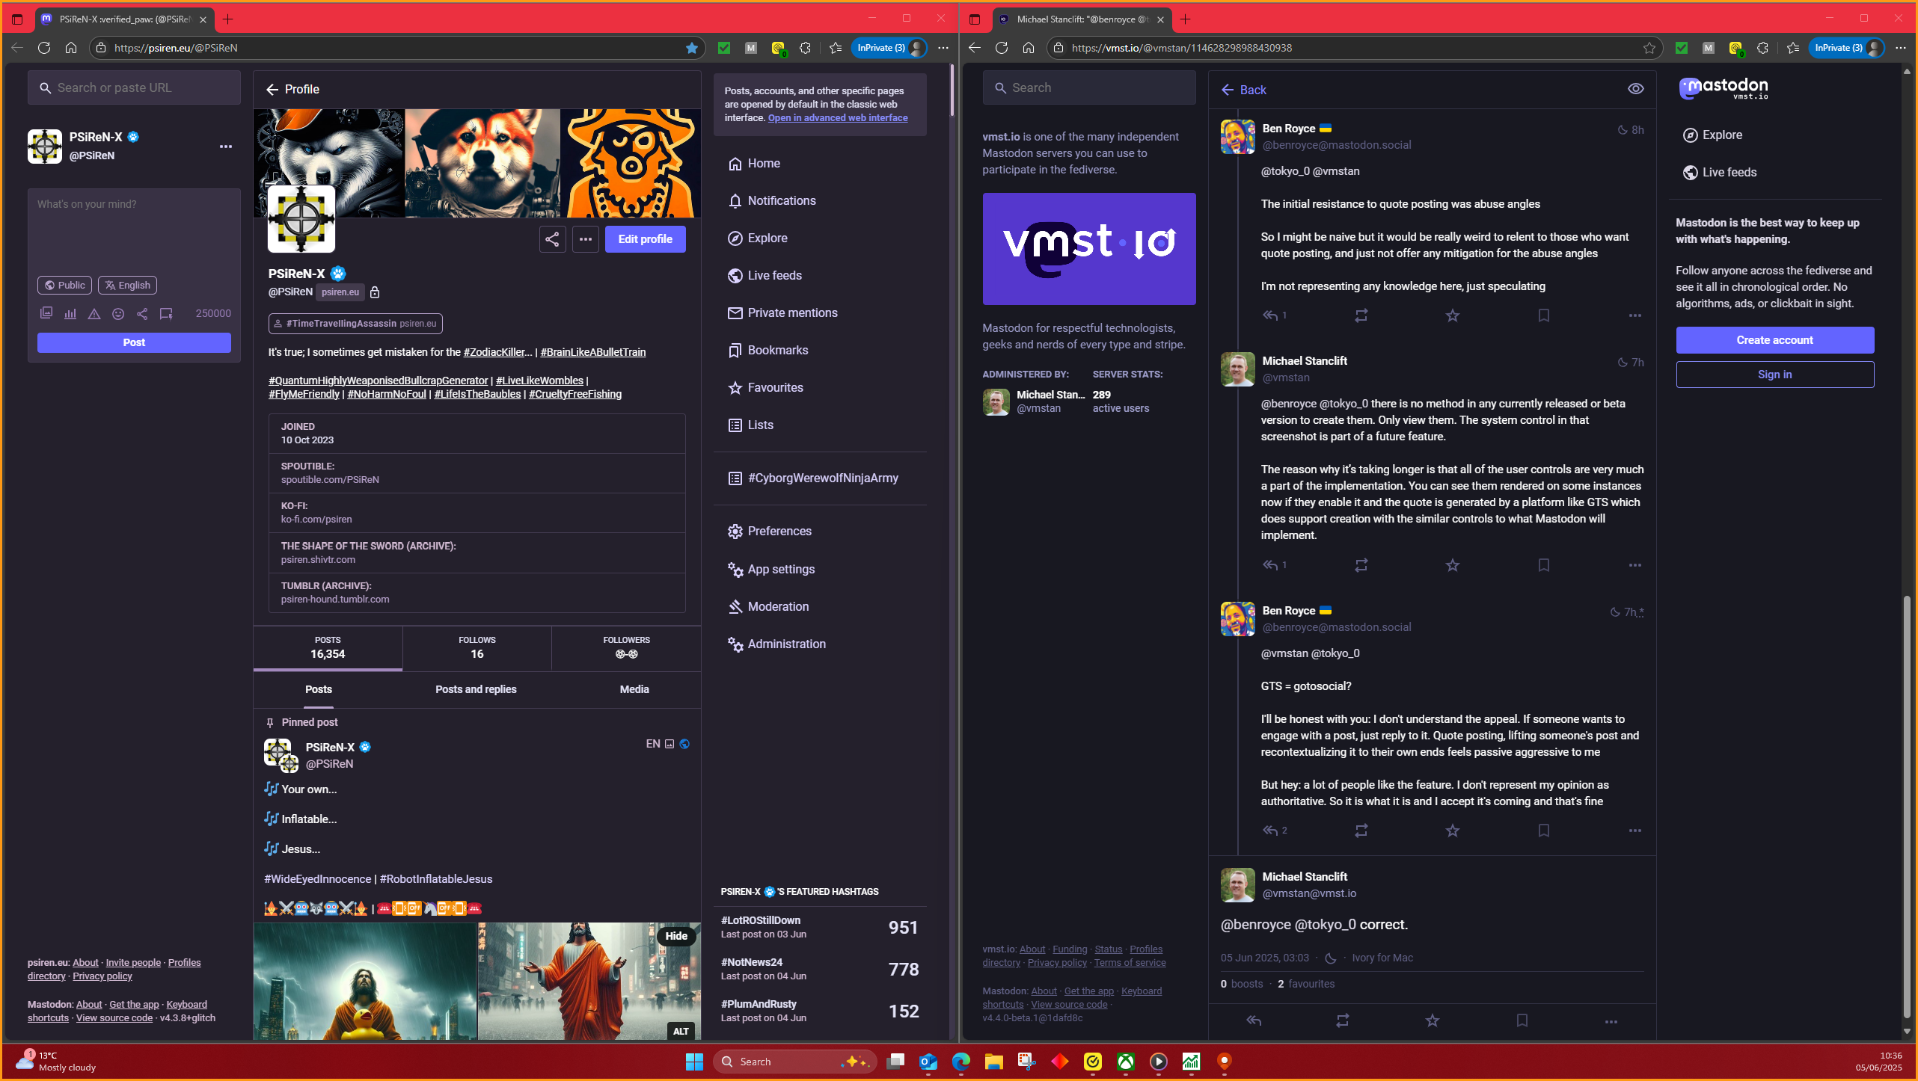The height and width of the screenshot is (1081, 1918).
Task: Focus the vmst.io Search field
Action: coord(1089,88)
